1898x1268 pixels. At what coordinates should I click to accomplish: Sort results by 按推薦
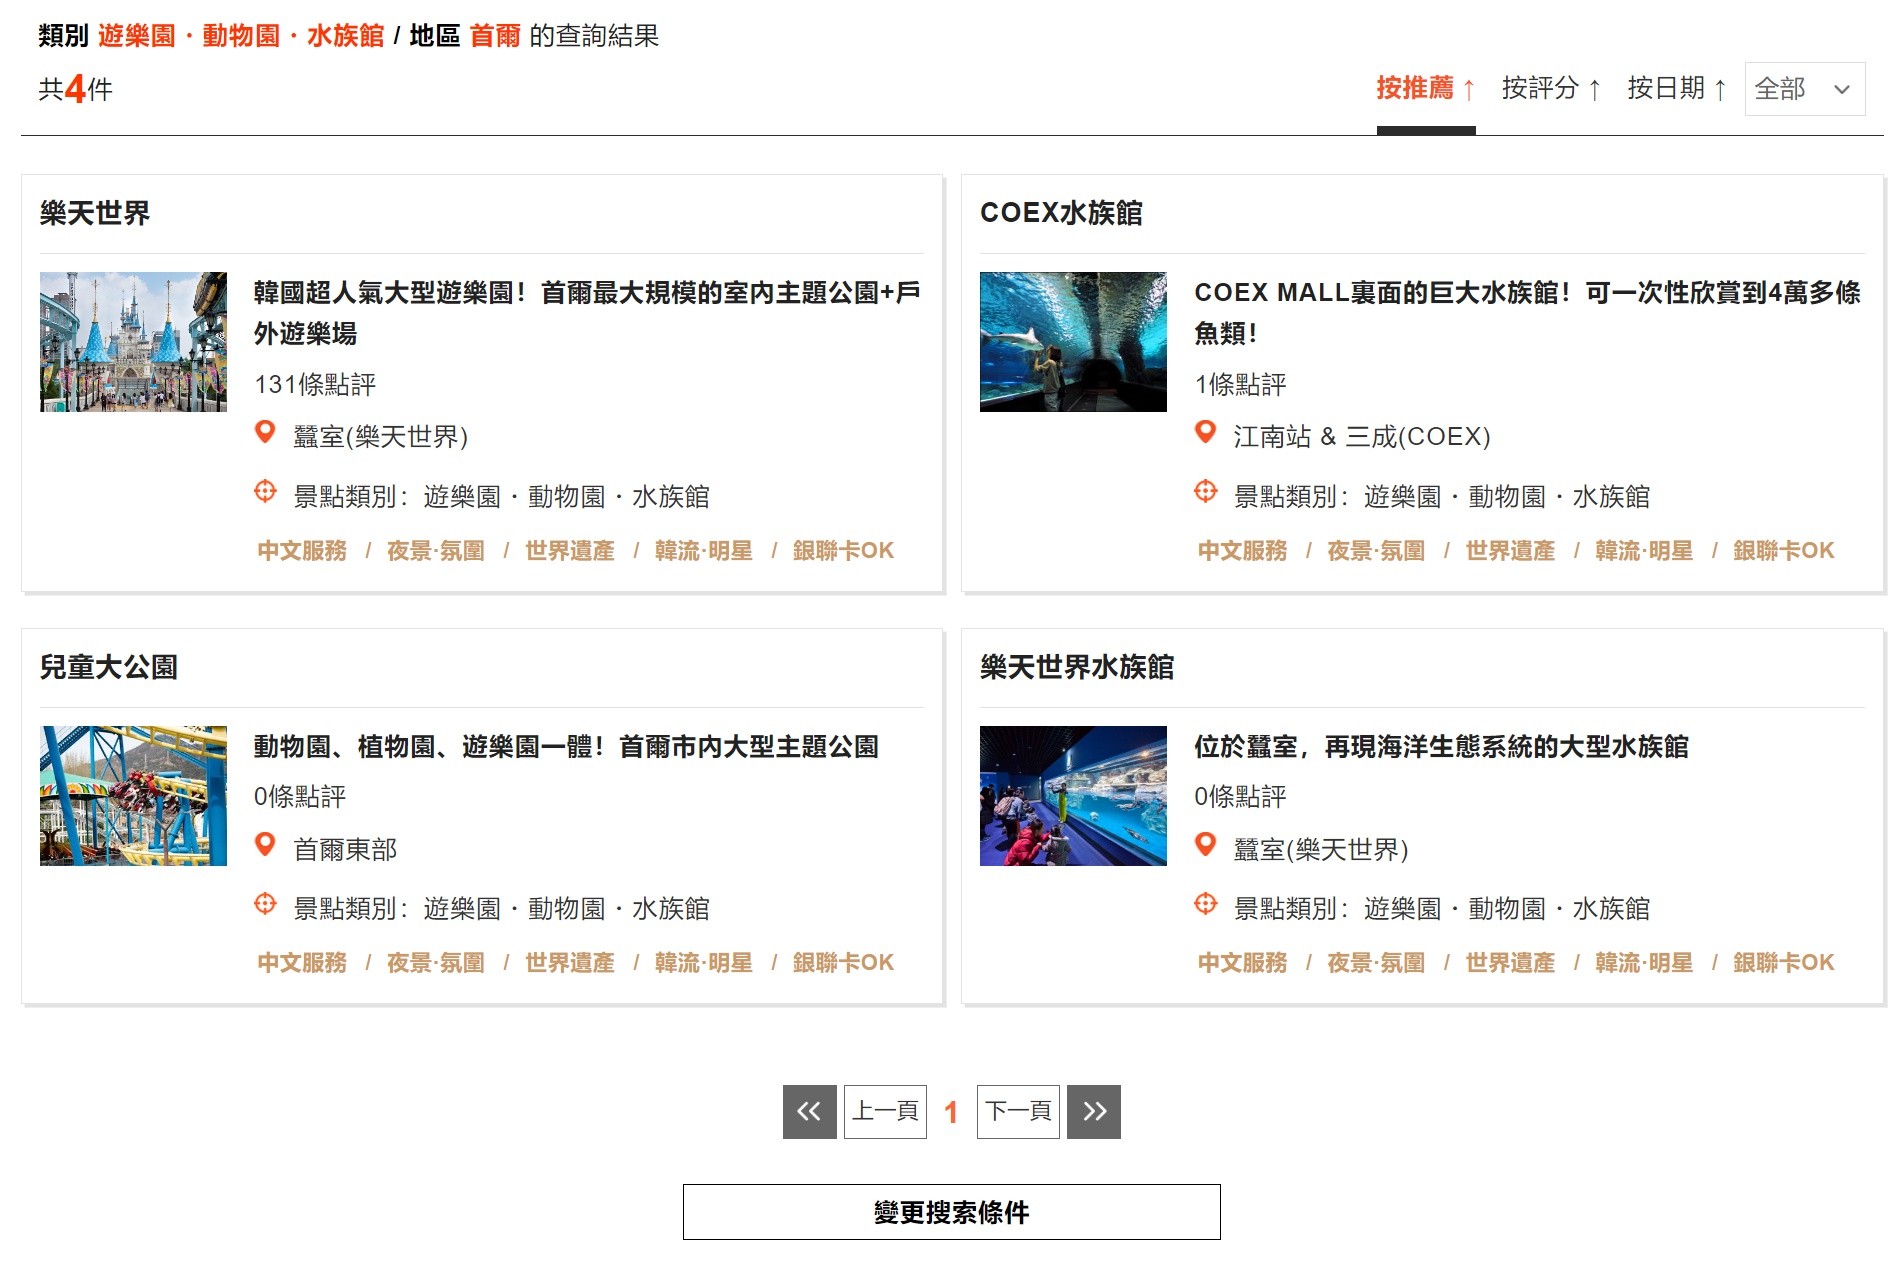pos(1426,89)
